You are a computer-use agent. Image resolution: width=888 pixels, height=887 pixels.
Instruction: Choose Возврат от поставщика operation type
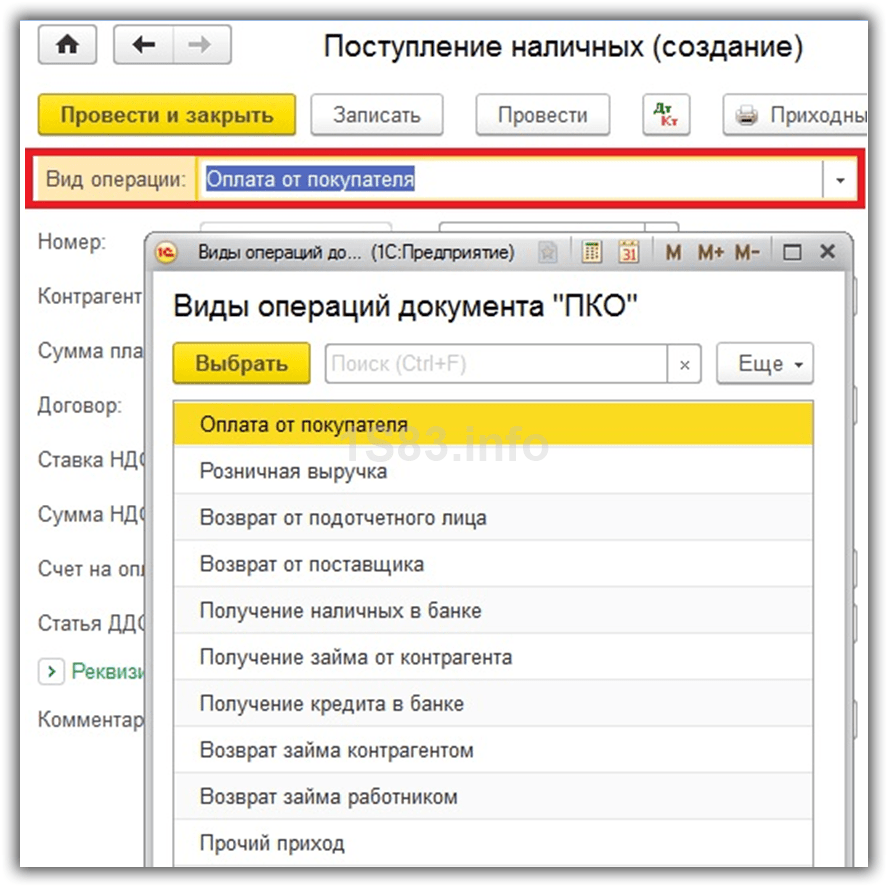(x=311, y=564)
